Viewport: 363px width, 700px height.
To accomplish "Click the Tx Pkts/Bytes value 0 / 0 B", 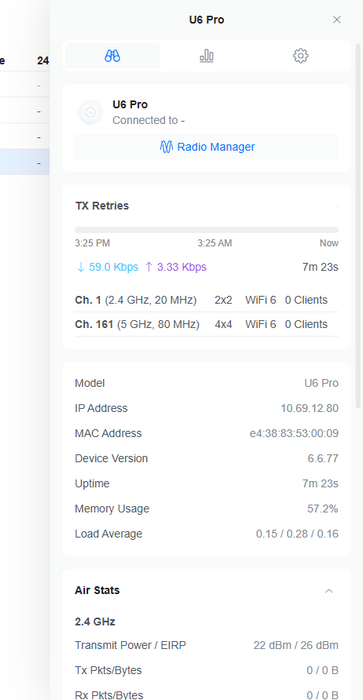I will click(x=322, y=670).
